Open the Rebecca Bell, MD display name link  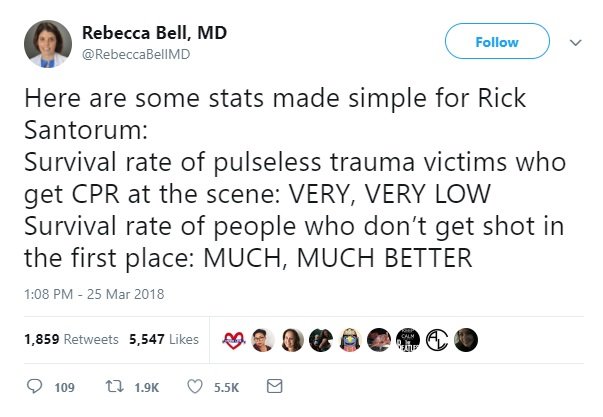[153, 33]
